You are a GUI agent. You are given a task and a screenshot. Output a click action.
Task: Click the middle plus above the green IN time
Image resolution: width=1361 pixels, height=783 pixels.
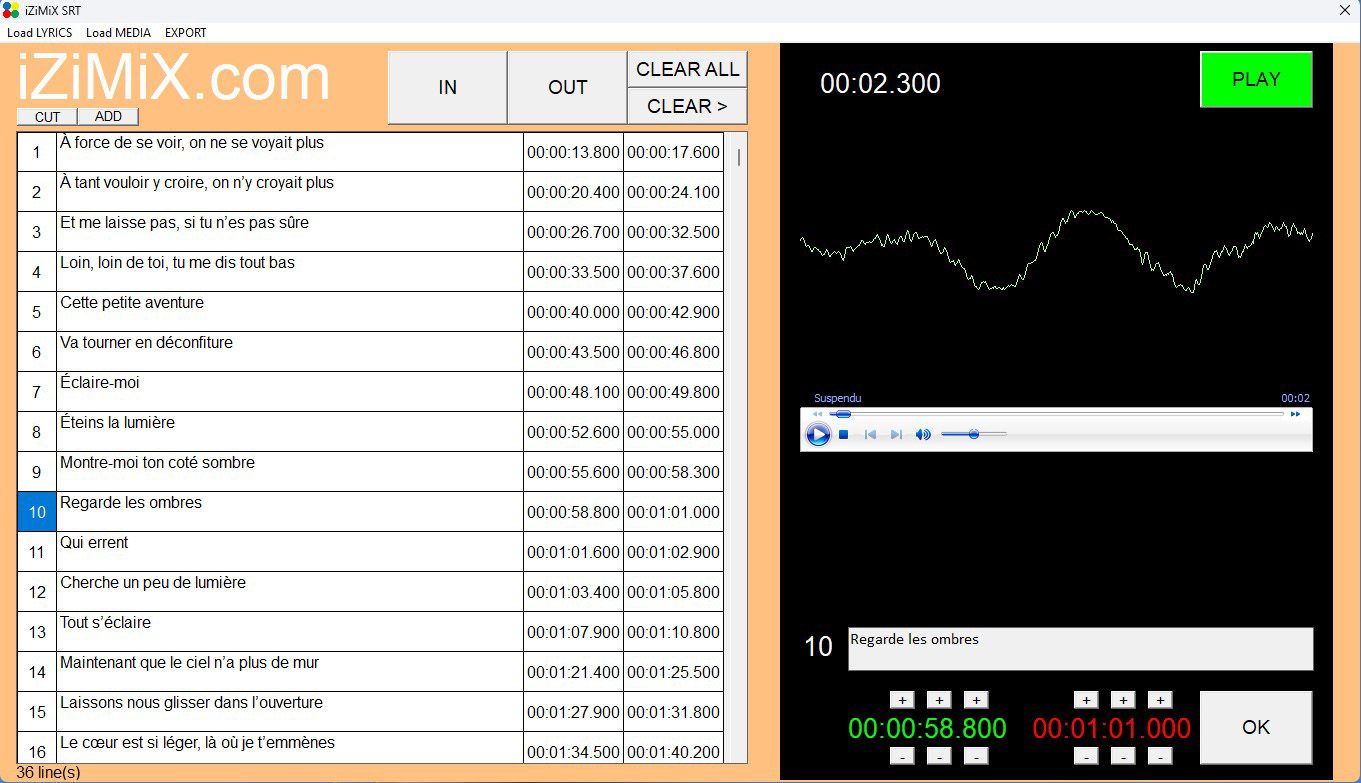[x=938, y=700]
